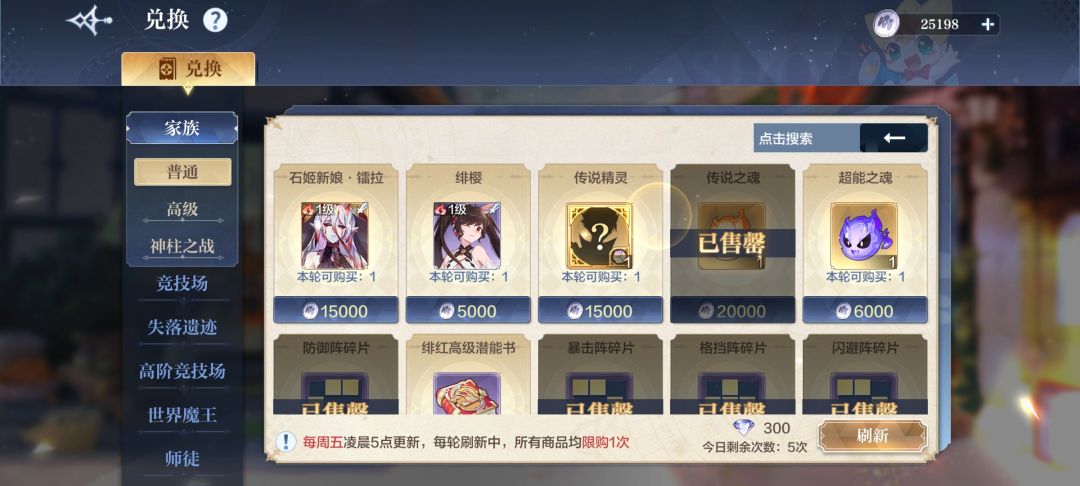The image size is (1080, 486).
Task: Open the 传说精灵 mystery icon
Action: (x=599, y=235)
